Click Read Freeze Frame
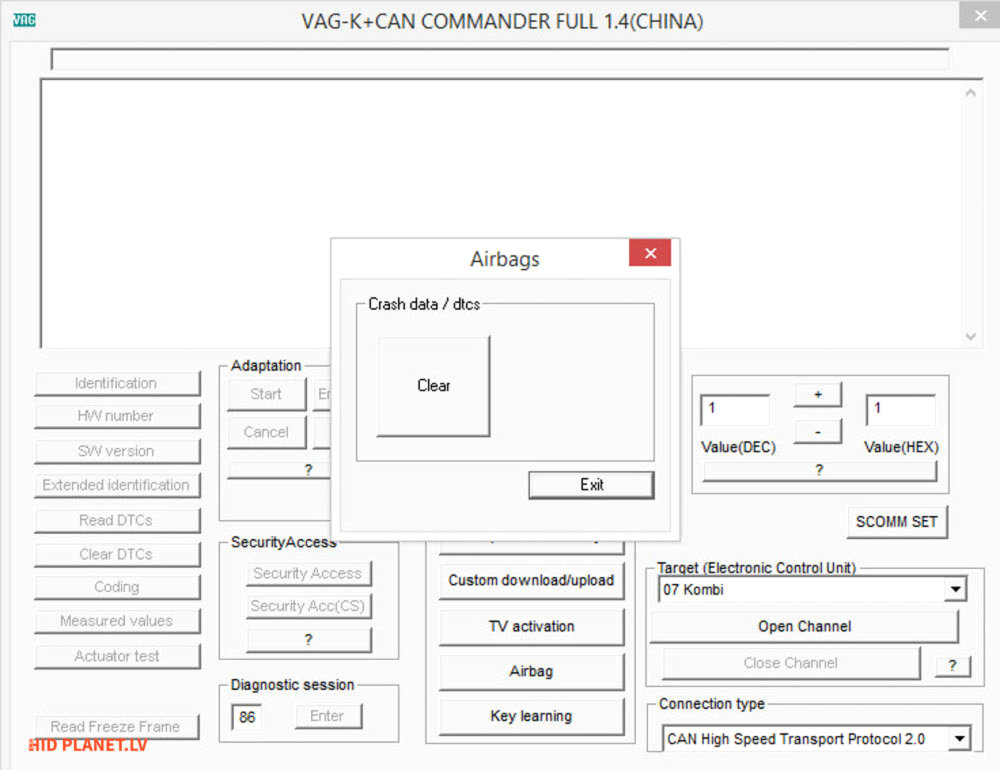 tap(118, 727)
